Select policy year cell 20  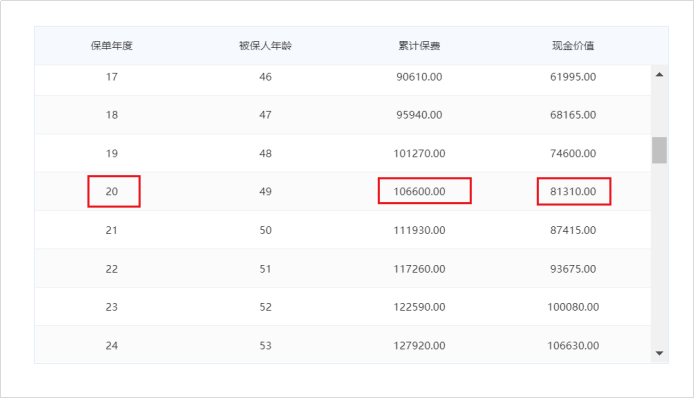112,192
